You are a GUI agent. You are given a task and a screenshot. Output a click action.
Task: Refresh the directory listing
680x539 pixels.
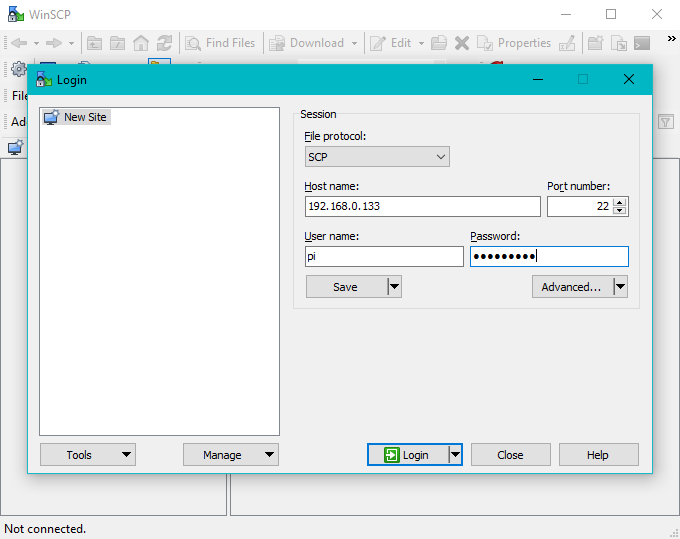click(x=164, y=43)
